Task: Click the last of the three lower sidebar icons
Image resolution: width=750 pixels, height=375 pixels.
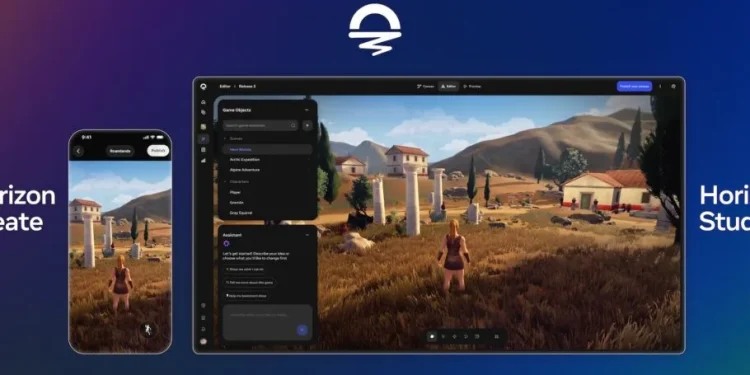Action: tap(203, 329)
